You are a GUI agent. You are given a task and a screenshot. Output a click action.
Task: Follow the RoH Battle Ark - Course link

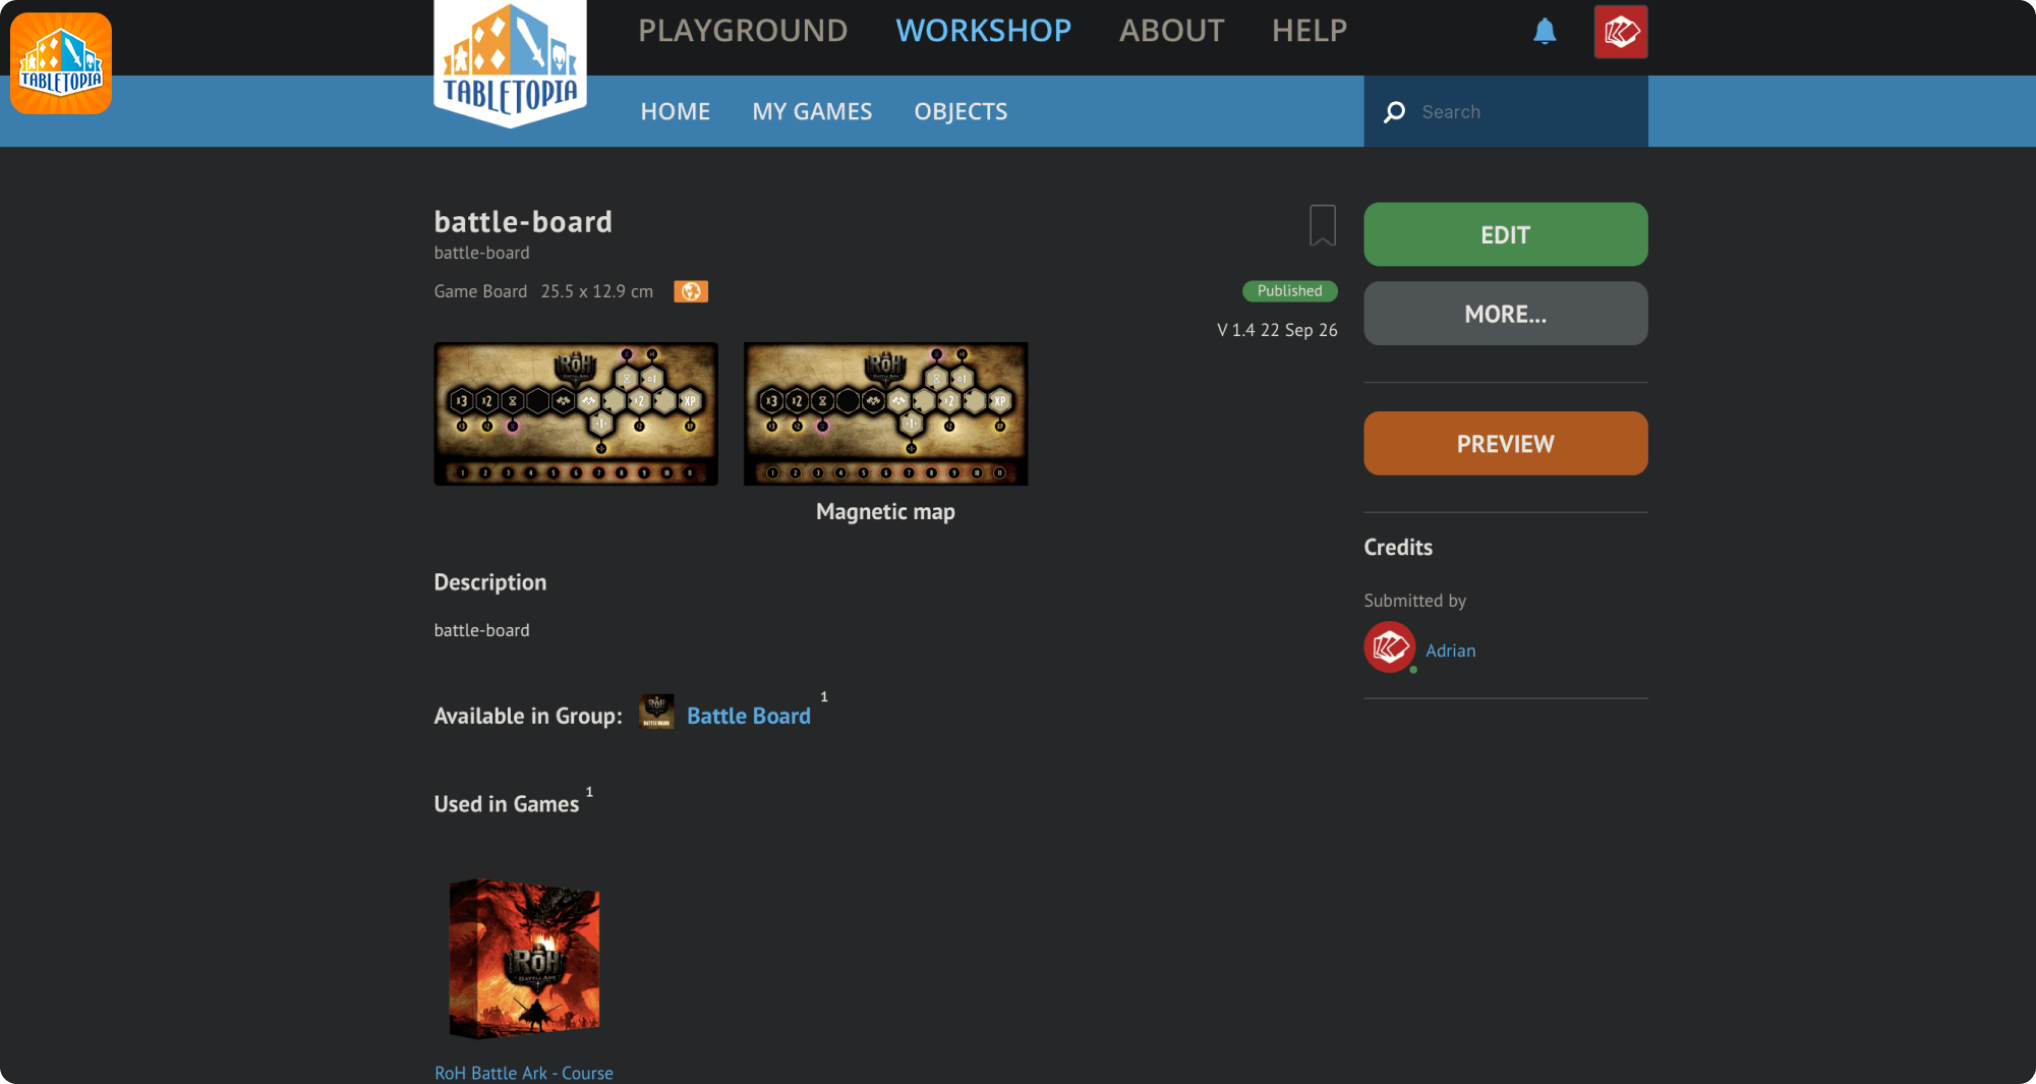coord(524,1072)
